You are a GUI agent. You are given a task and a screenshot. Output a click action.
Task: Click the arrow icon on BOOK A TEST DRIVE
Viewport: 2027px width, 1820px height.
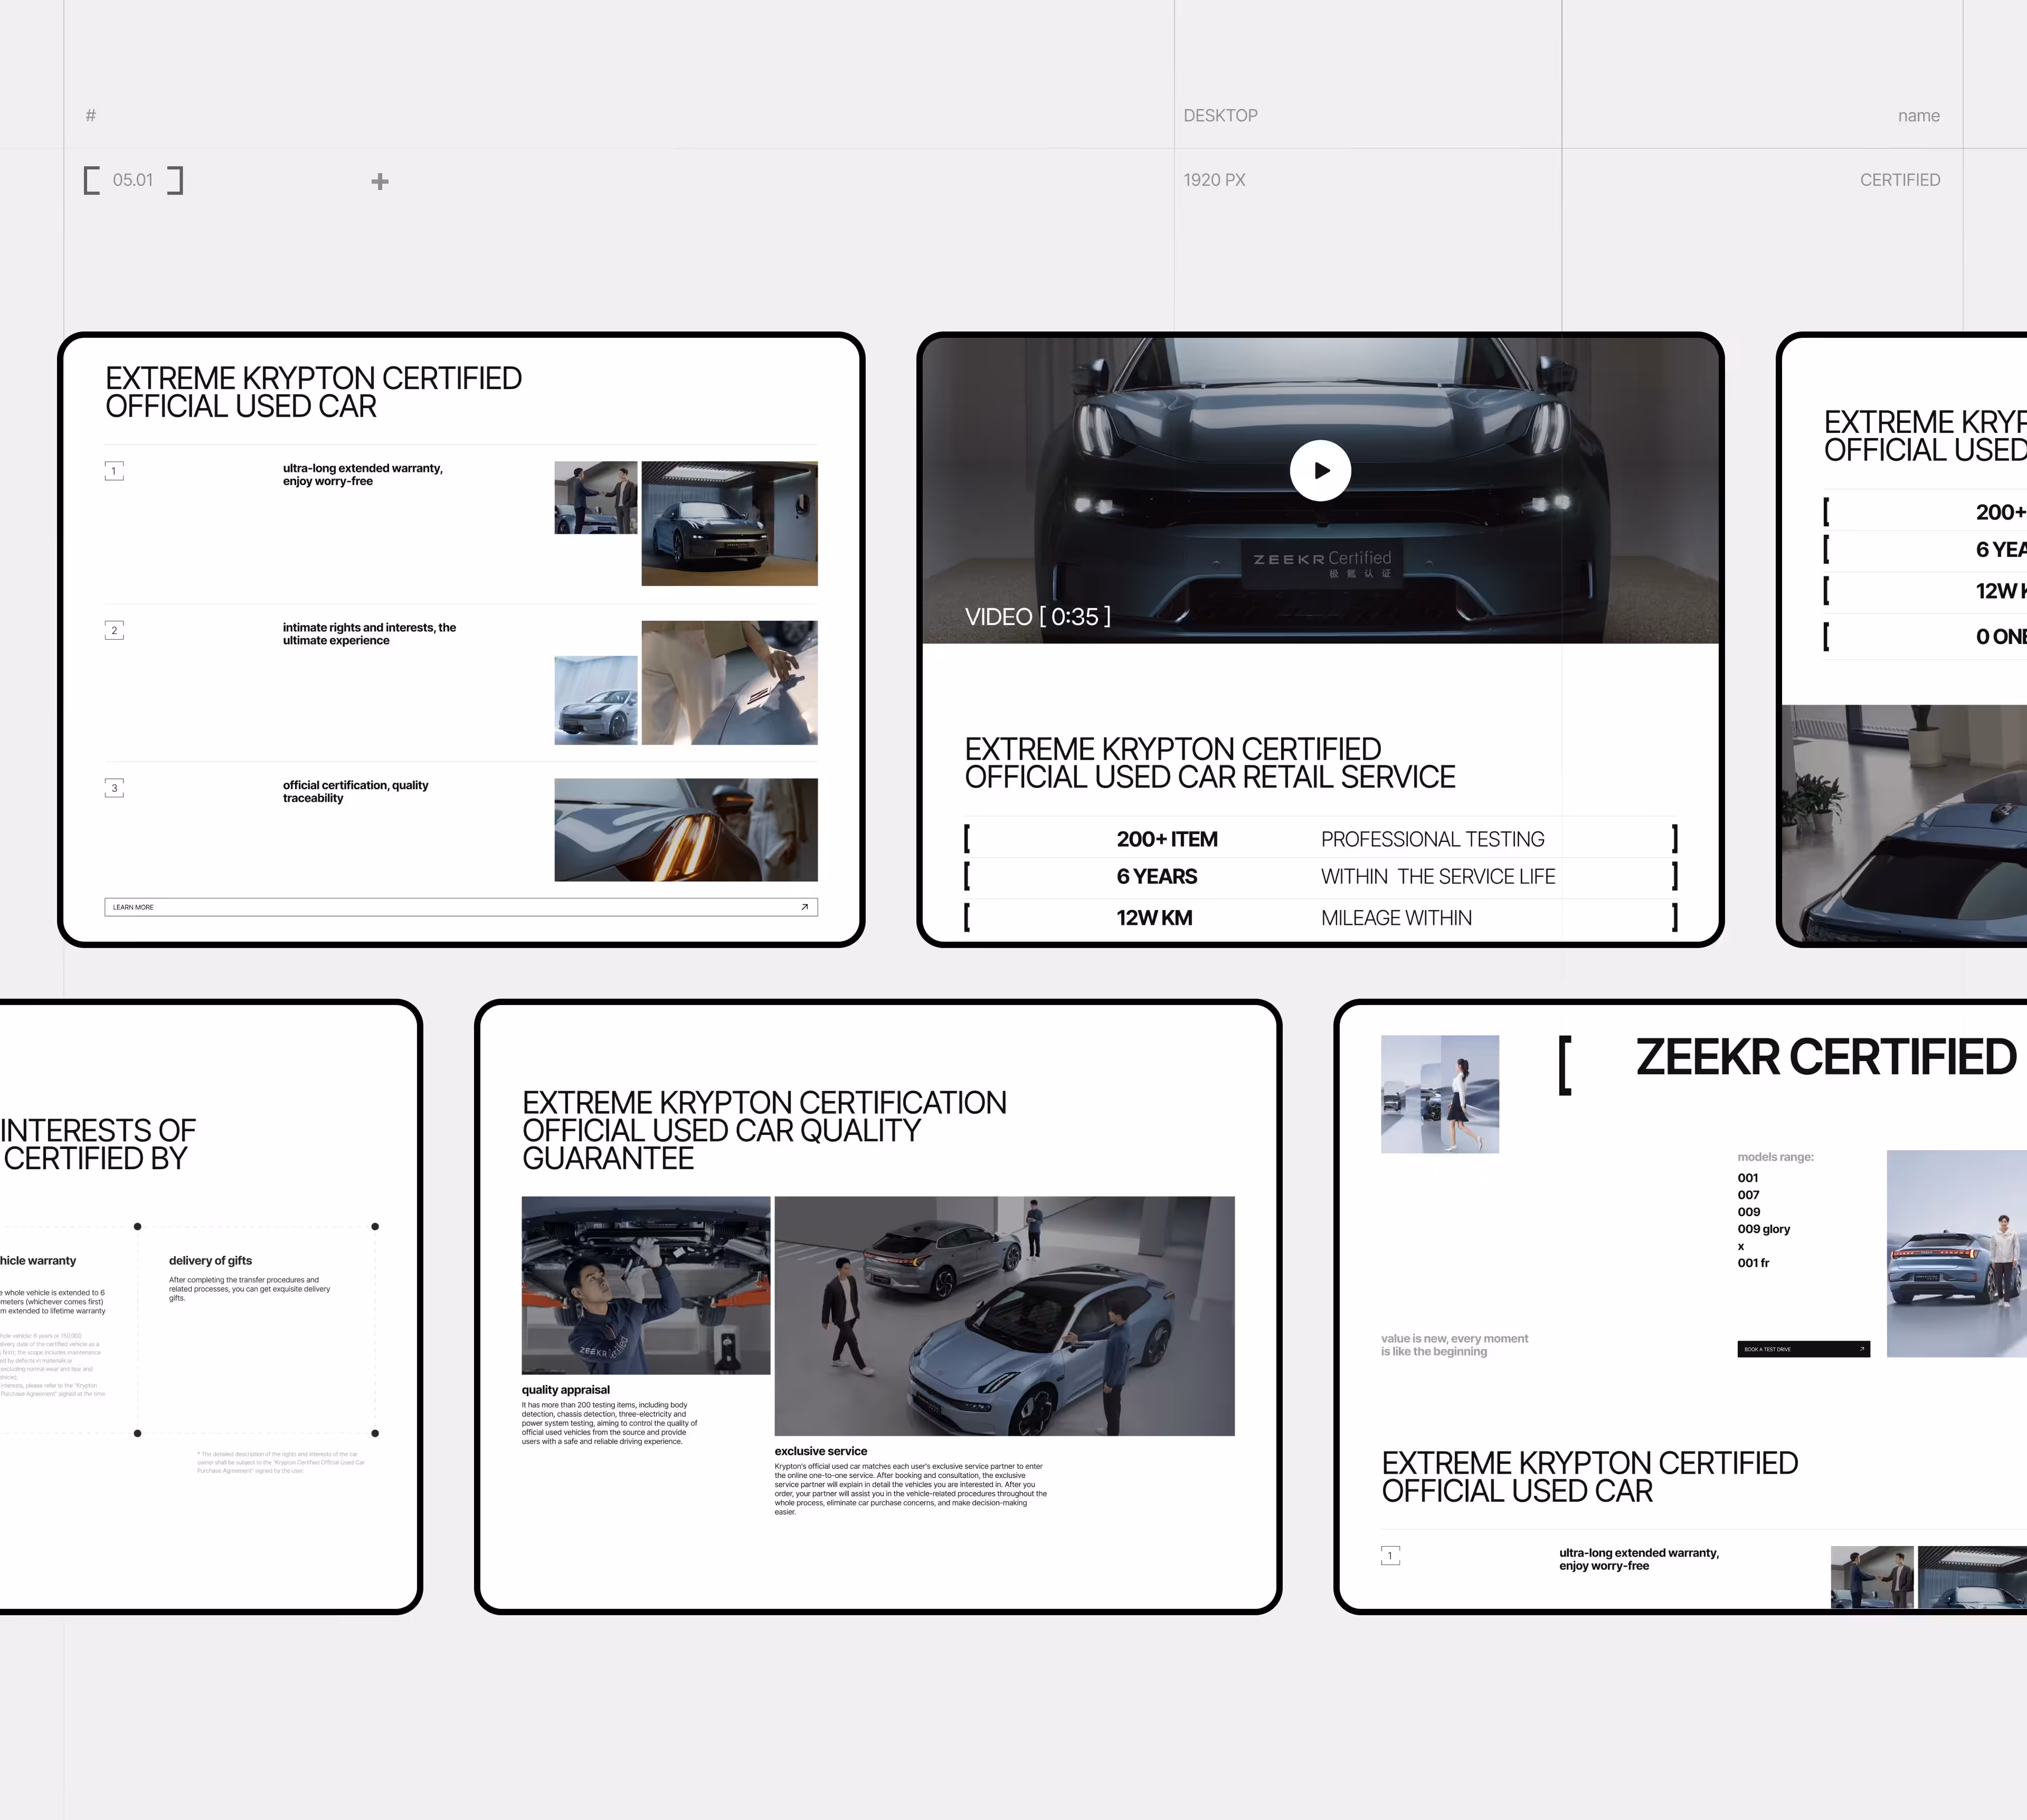pos(1861,1349)
